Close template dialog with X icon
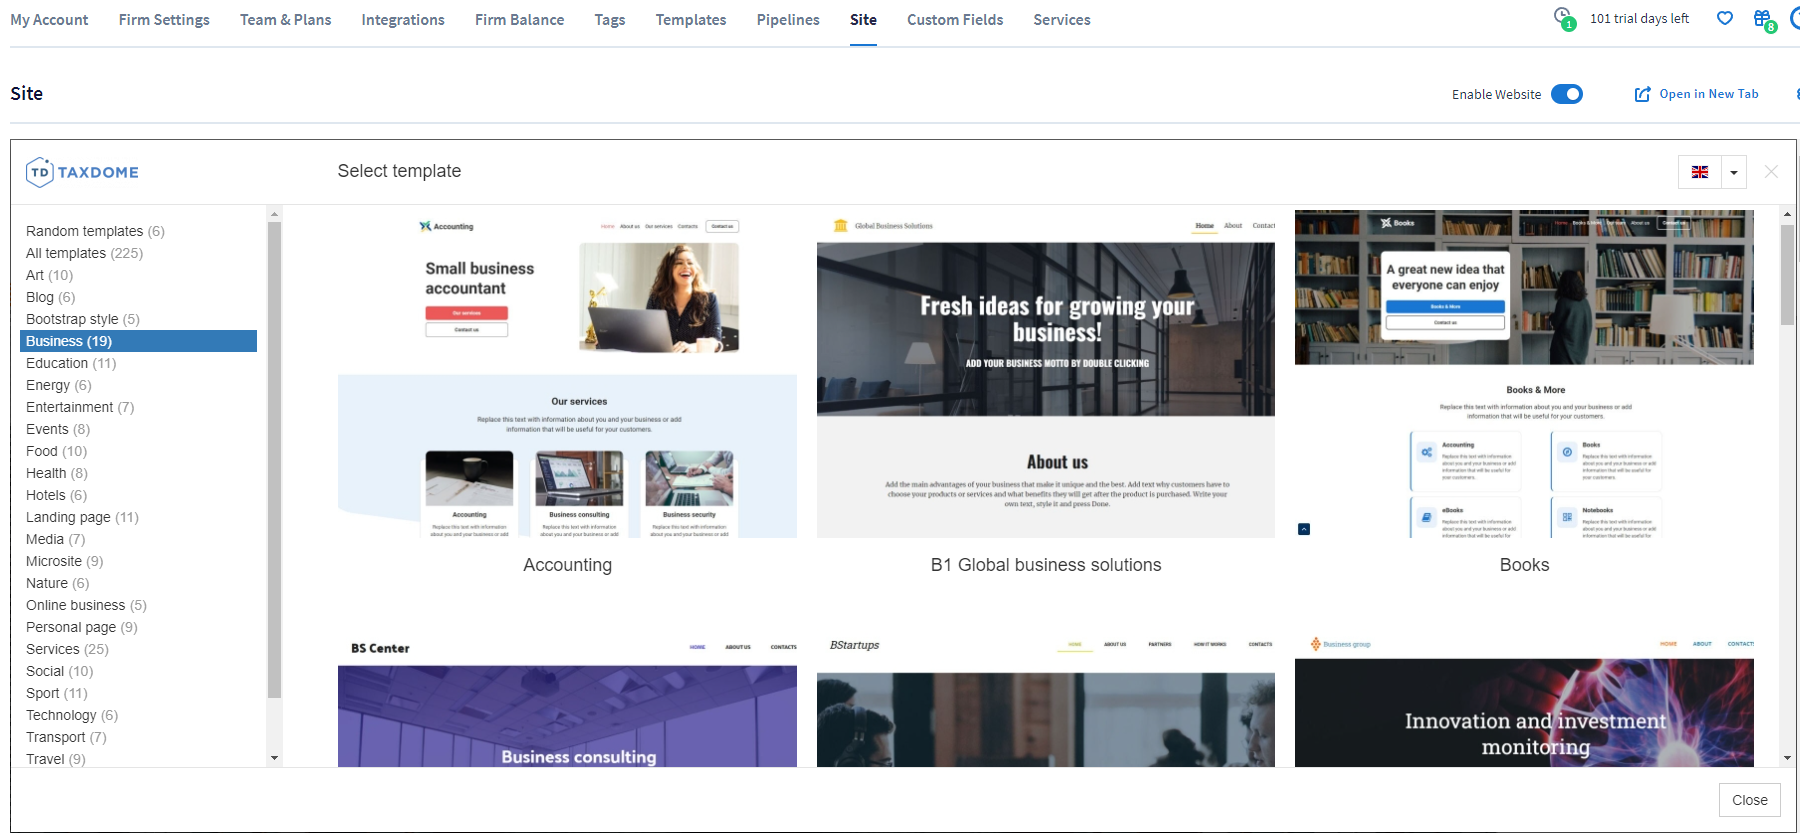 pyautogui.click(x=1771, y=172)
